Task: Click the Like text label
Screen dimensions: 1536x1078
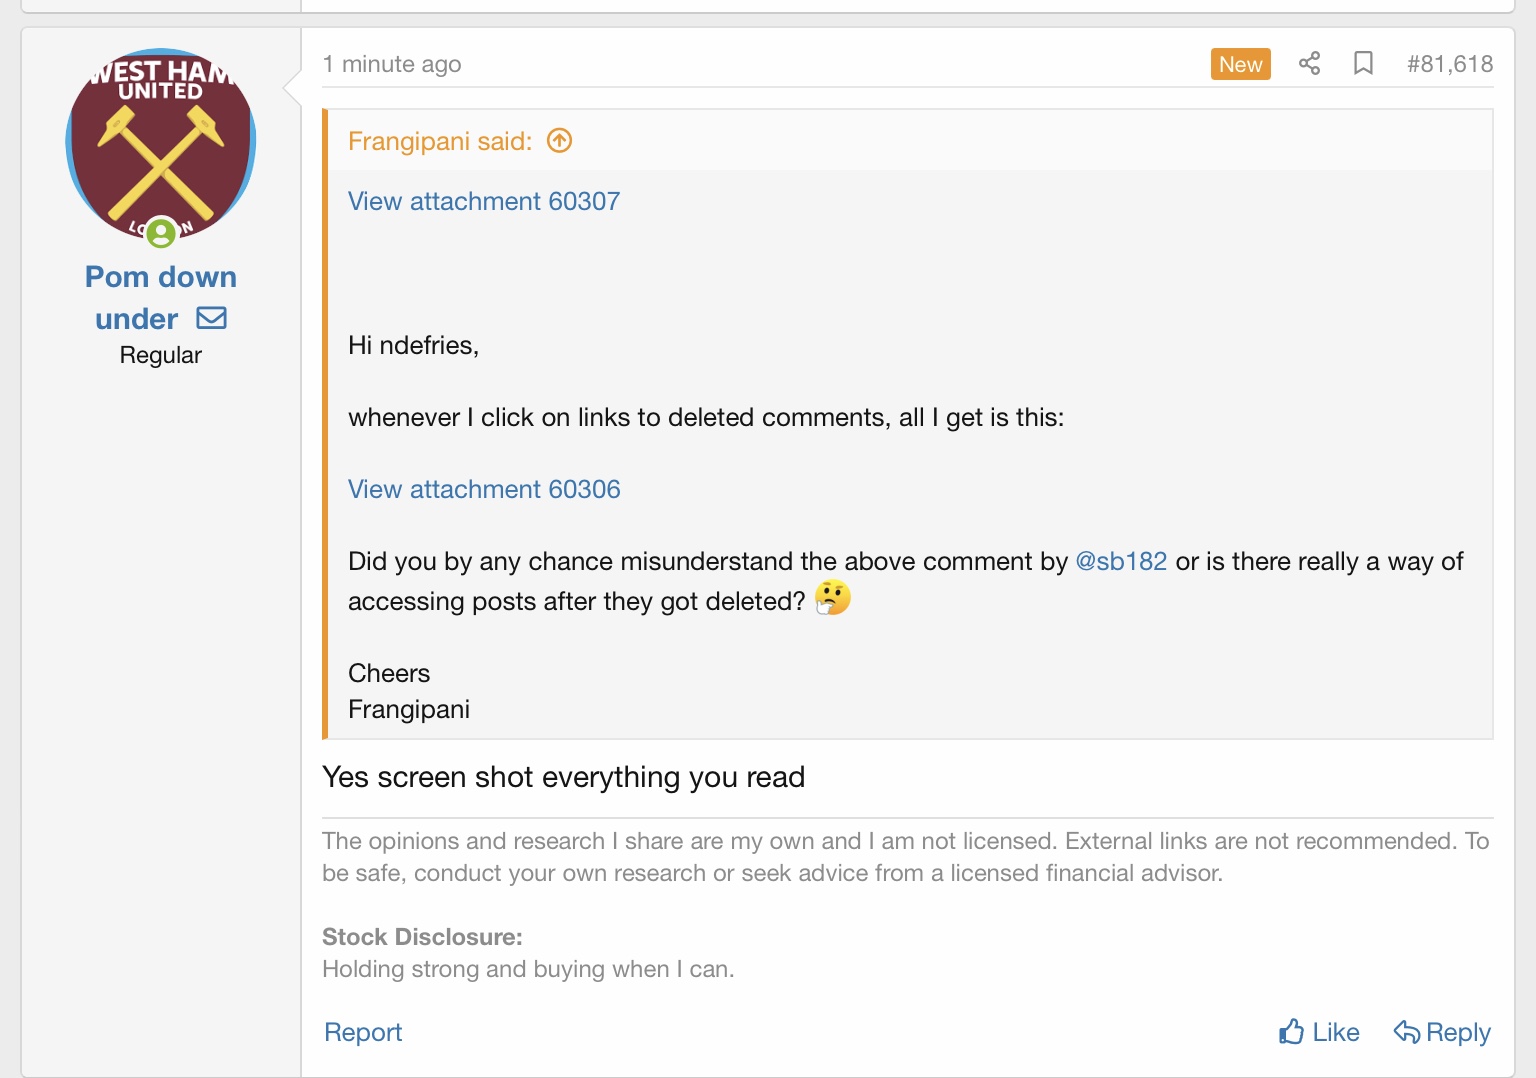Action: coord(1336,1032)
